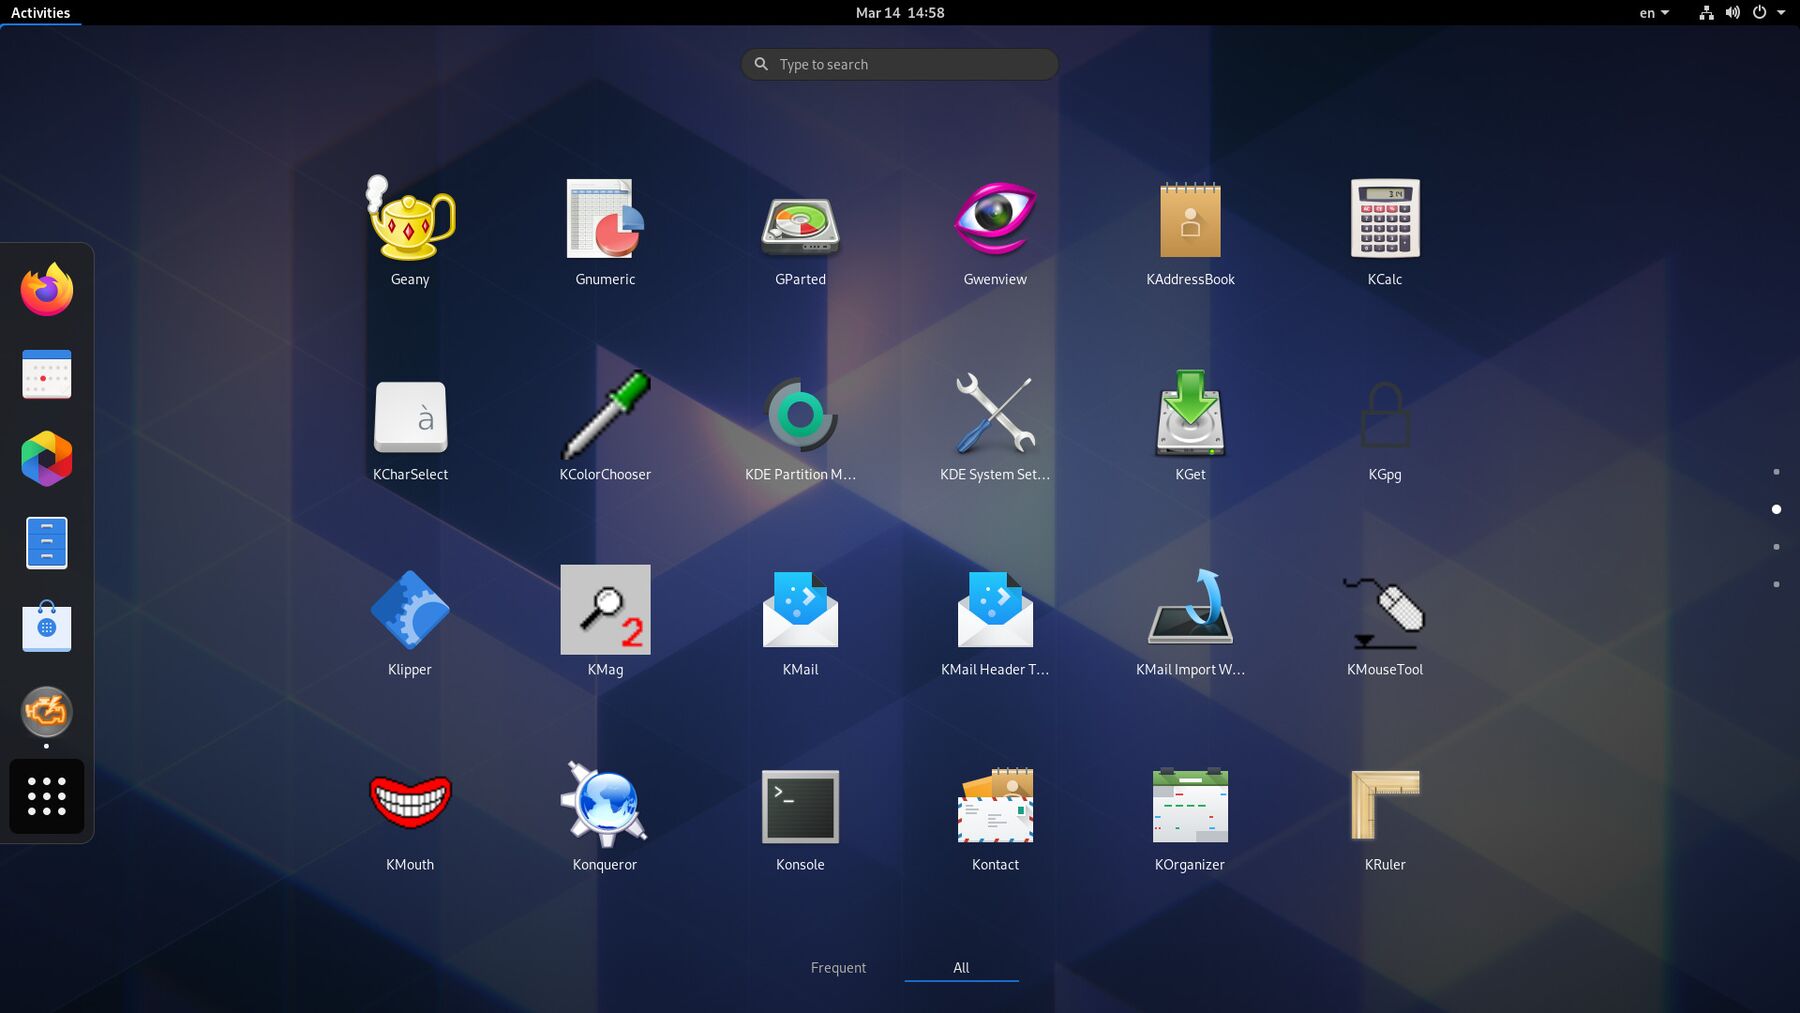Screen dimensions: 1800x1013
Task: Open the system power menu arrow
Action: (x=1781, y=13)
